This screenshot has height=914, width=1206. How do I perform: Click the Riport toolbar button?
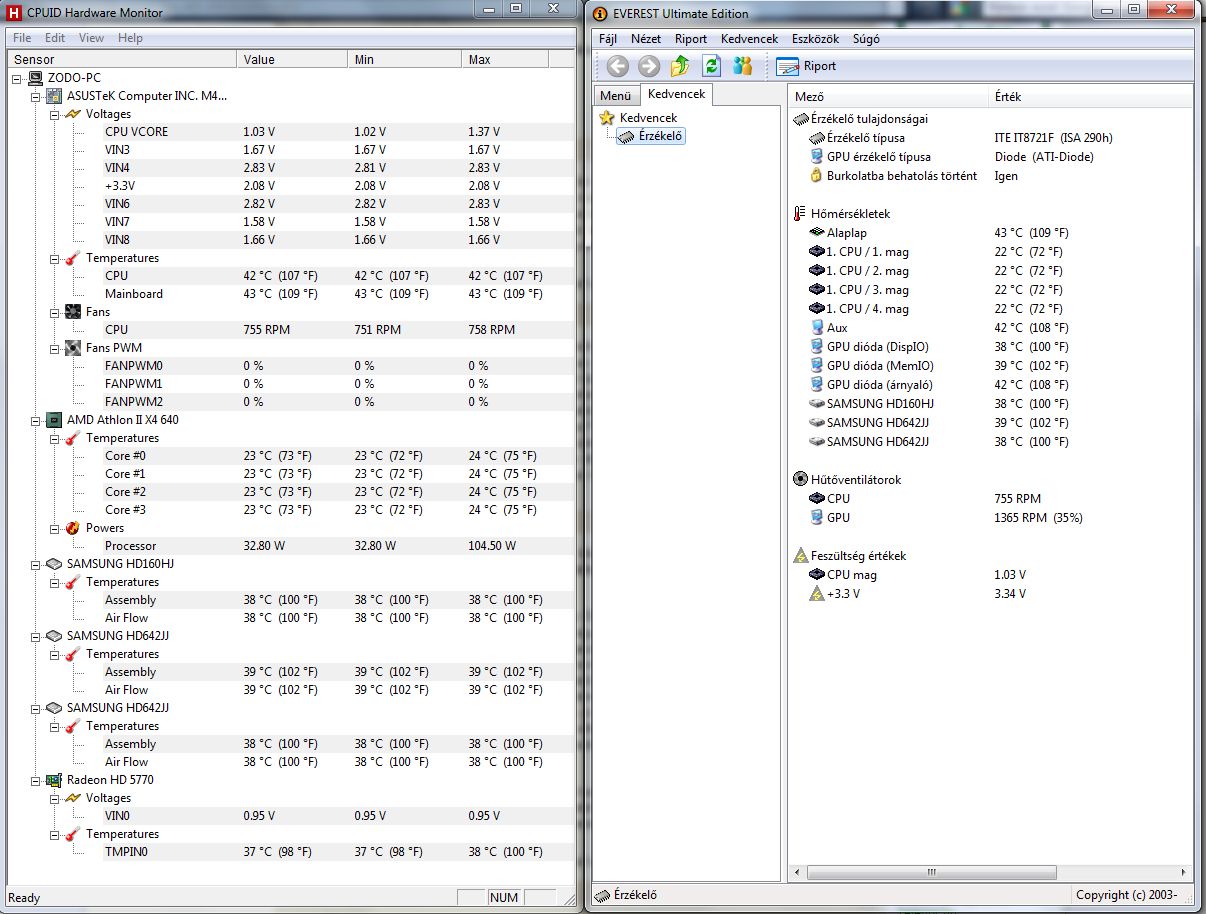[x=807, y=66]
